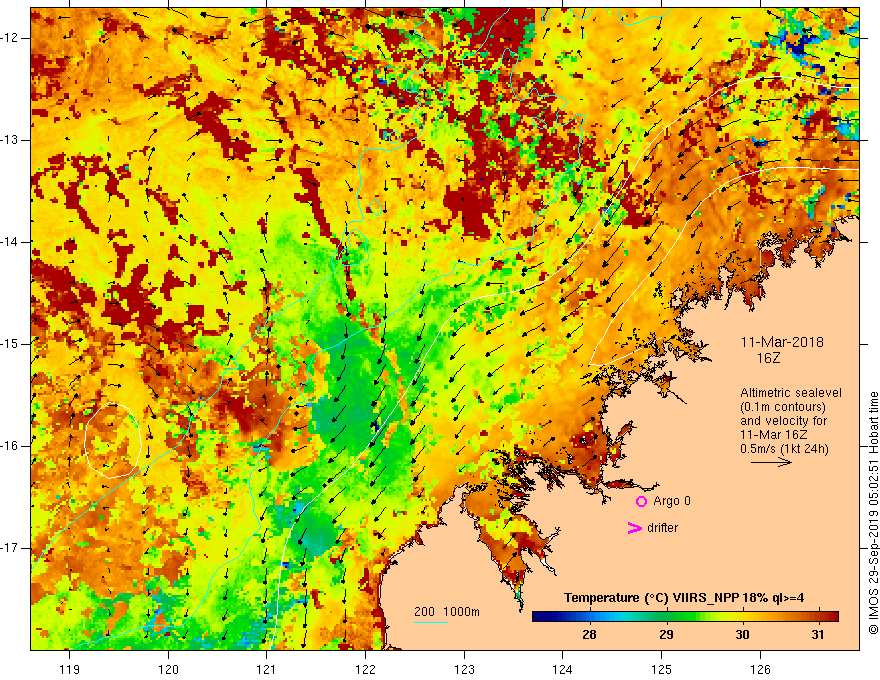Click the longitude label '120'

click(x=168, y=669)
